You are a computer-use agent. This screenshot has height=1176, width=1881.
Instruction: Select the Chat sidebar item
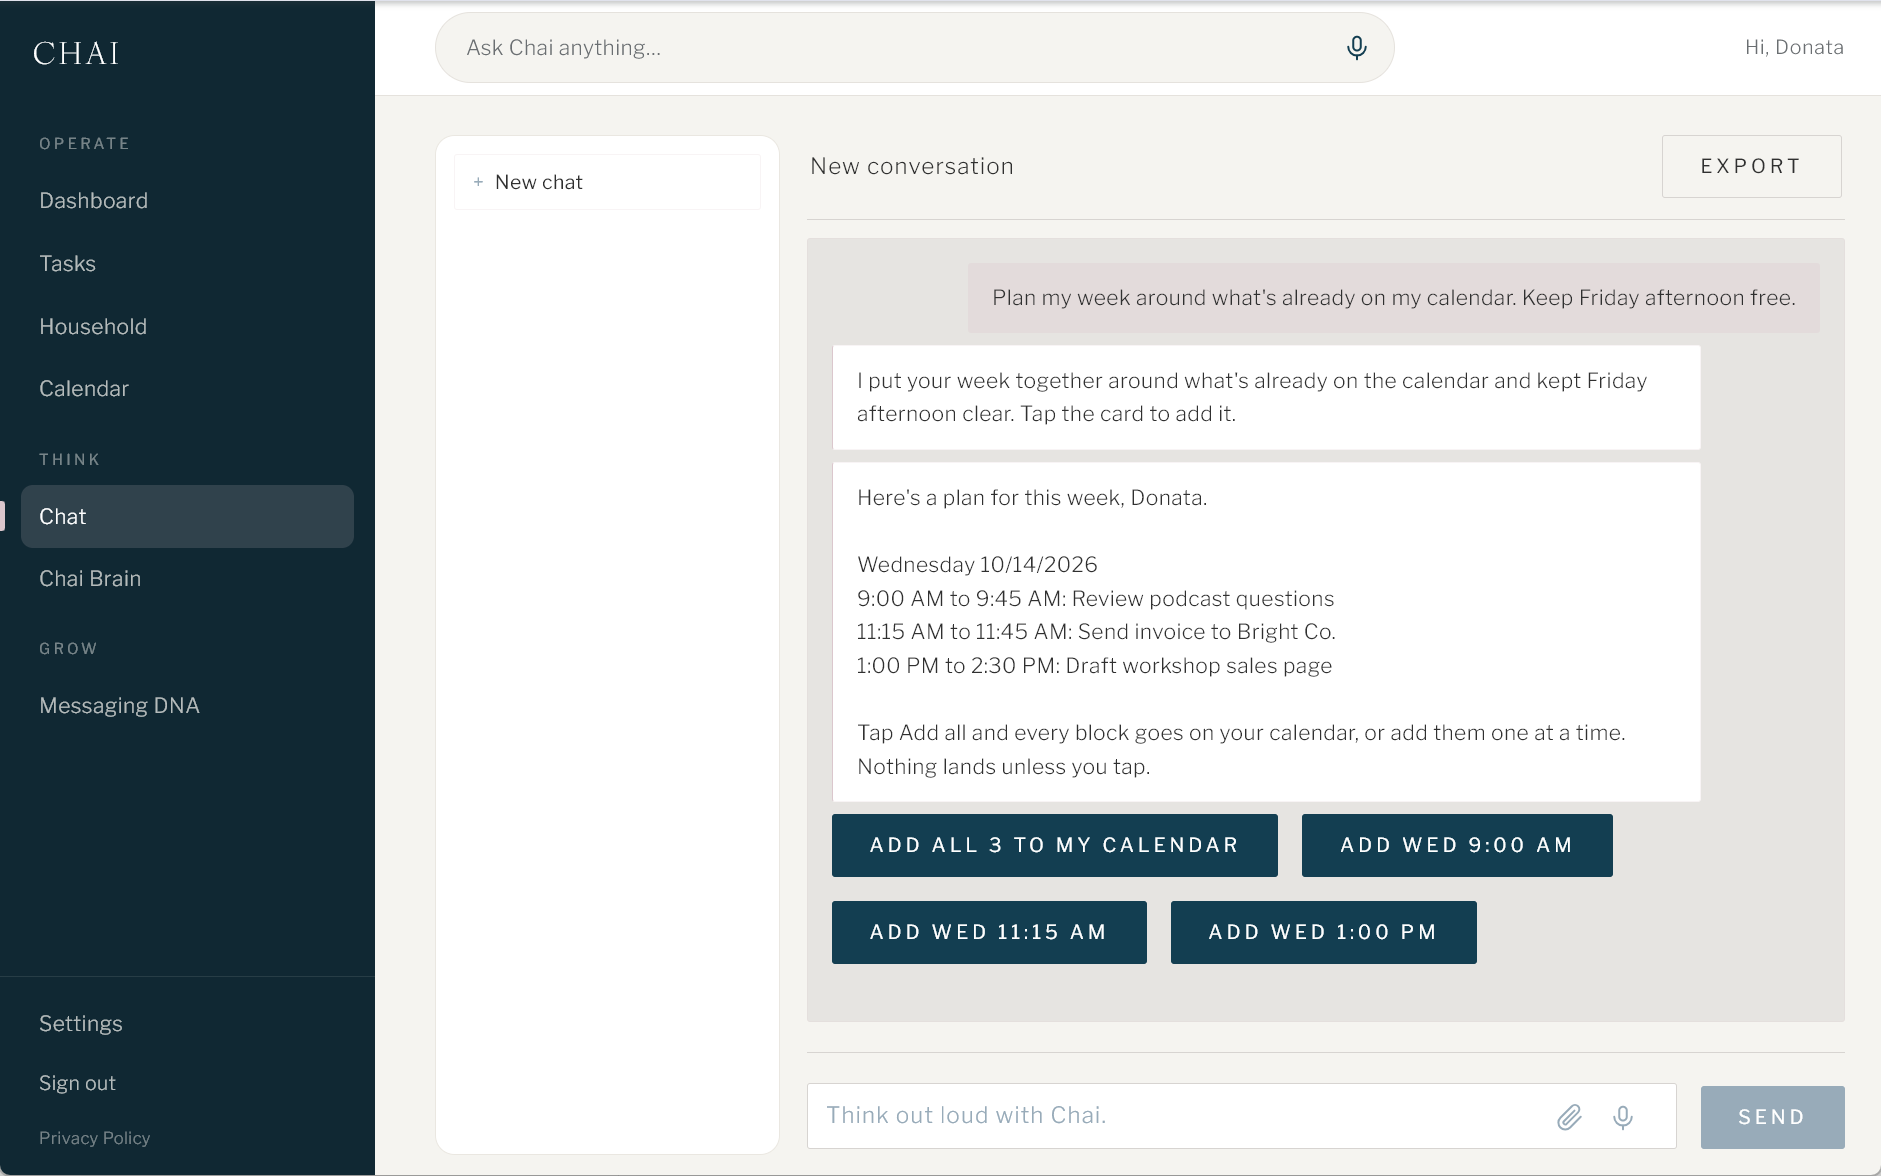pos(187,517)
